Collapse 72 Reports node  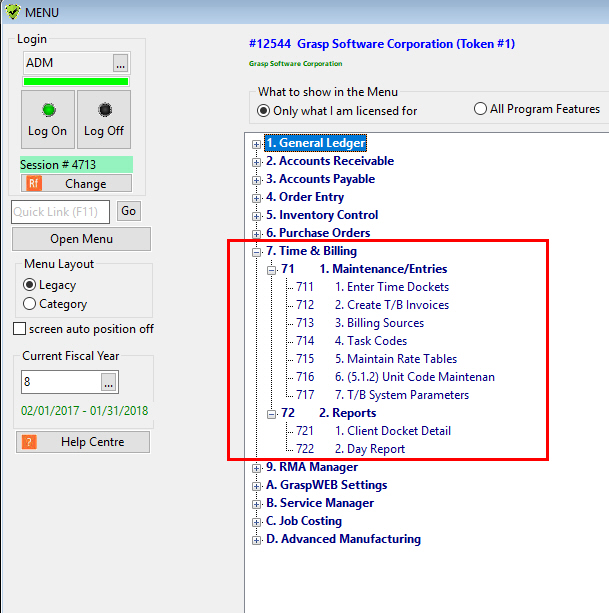271,414
